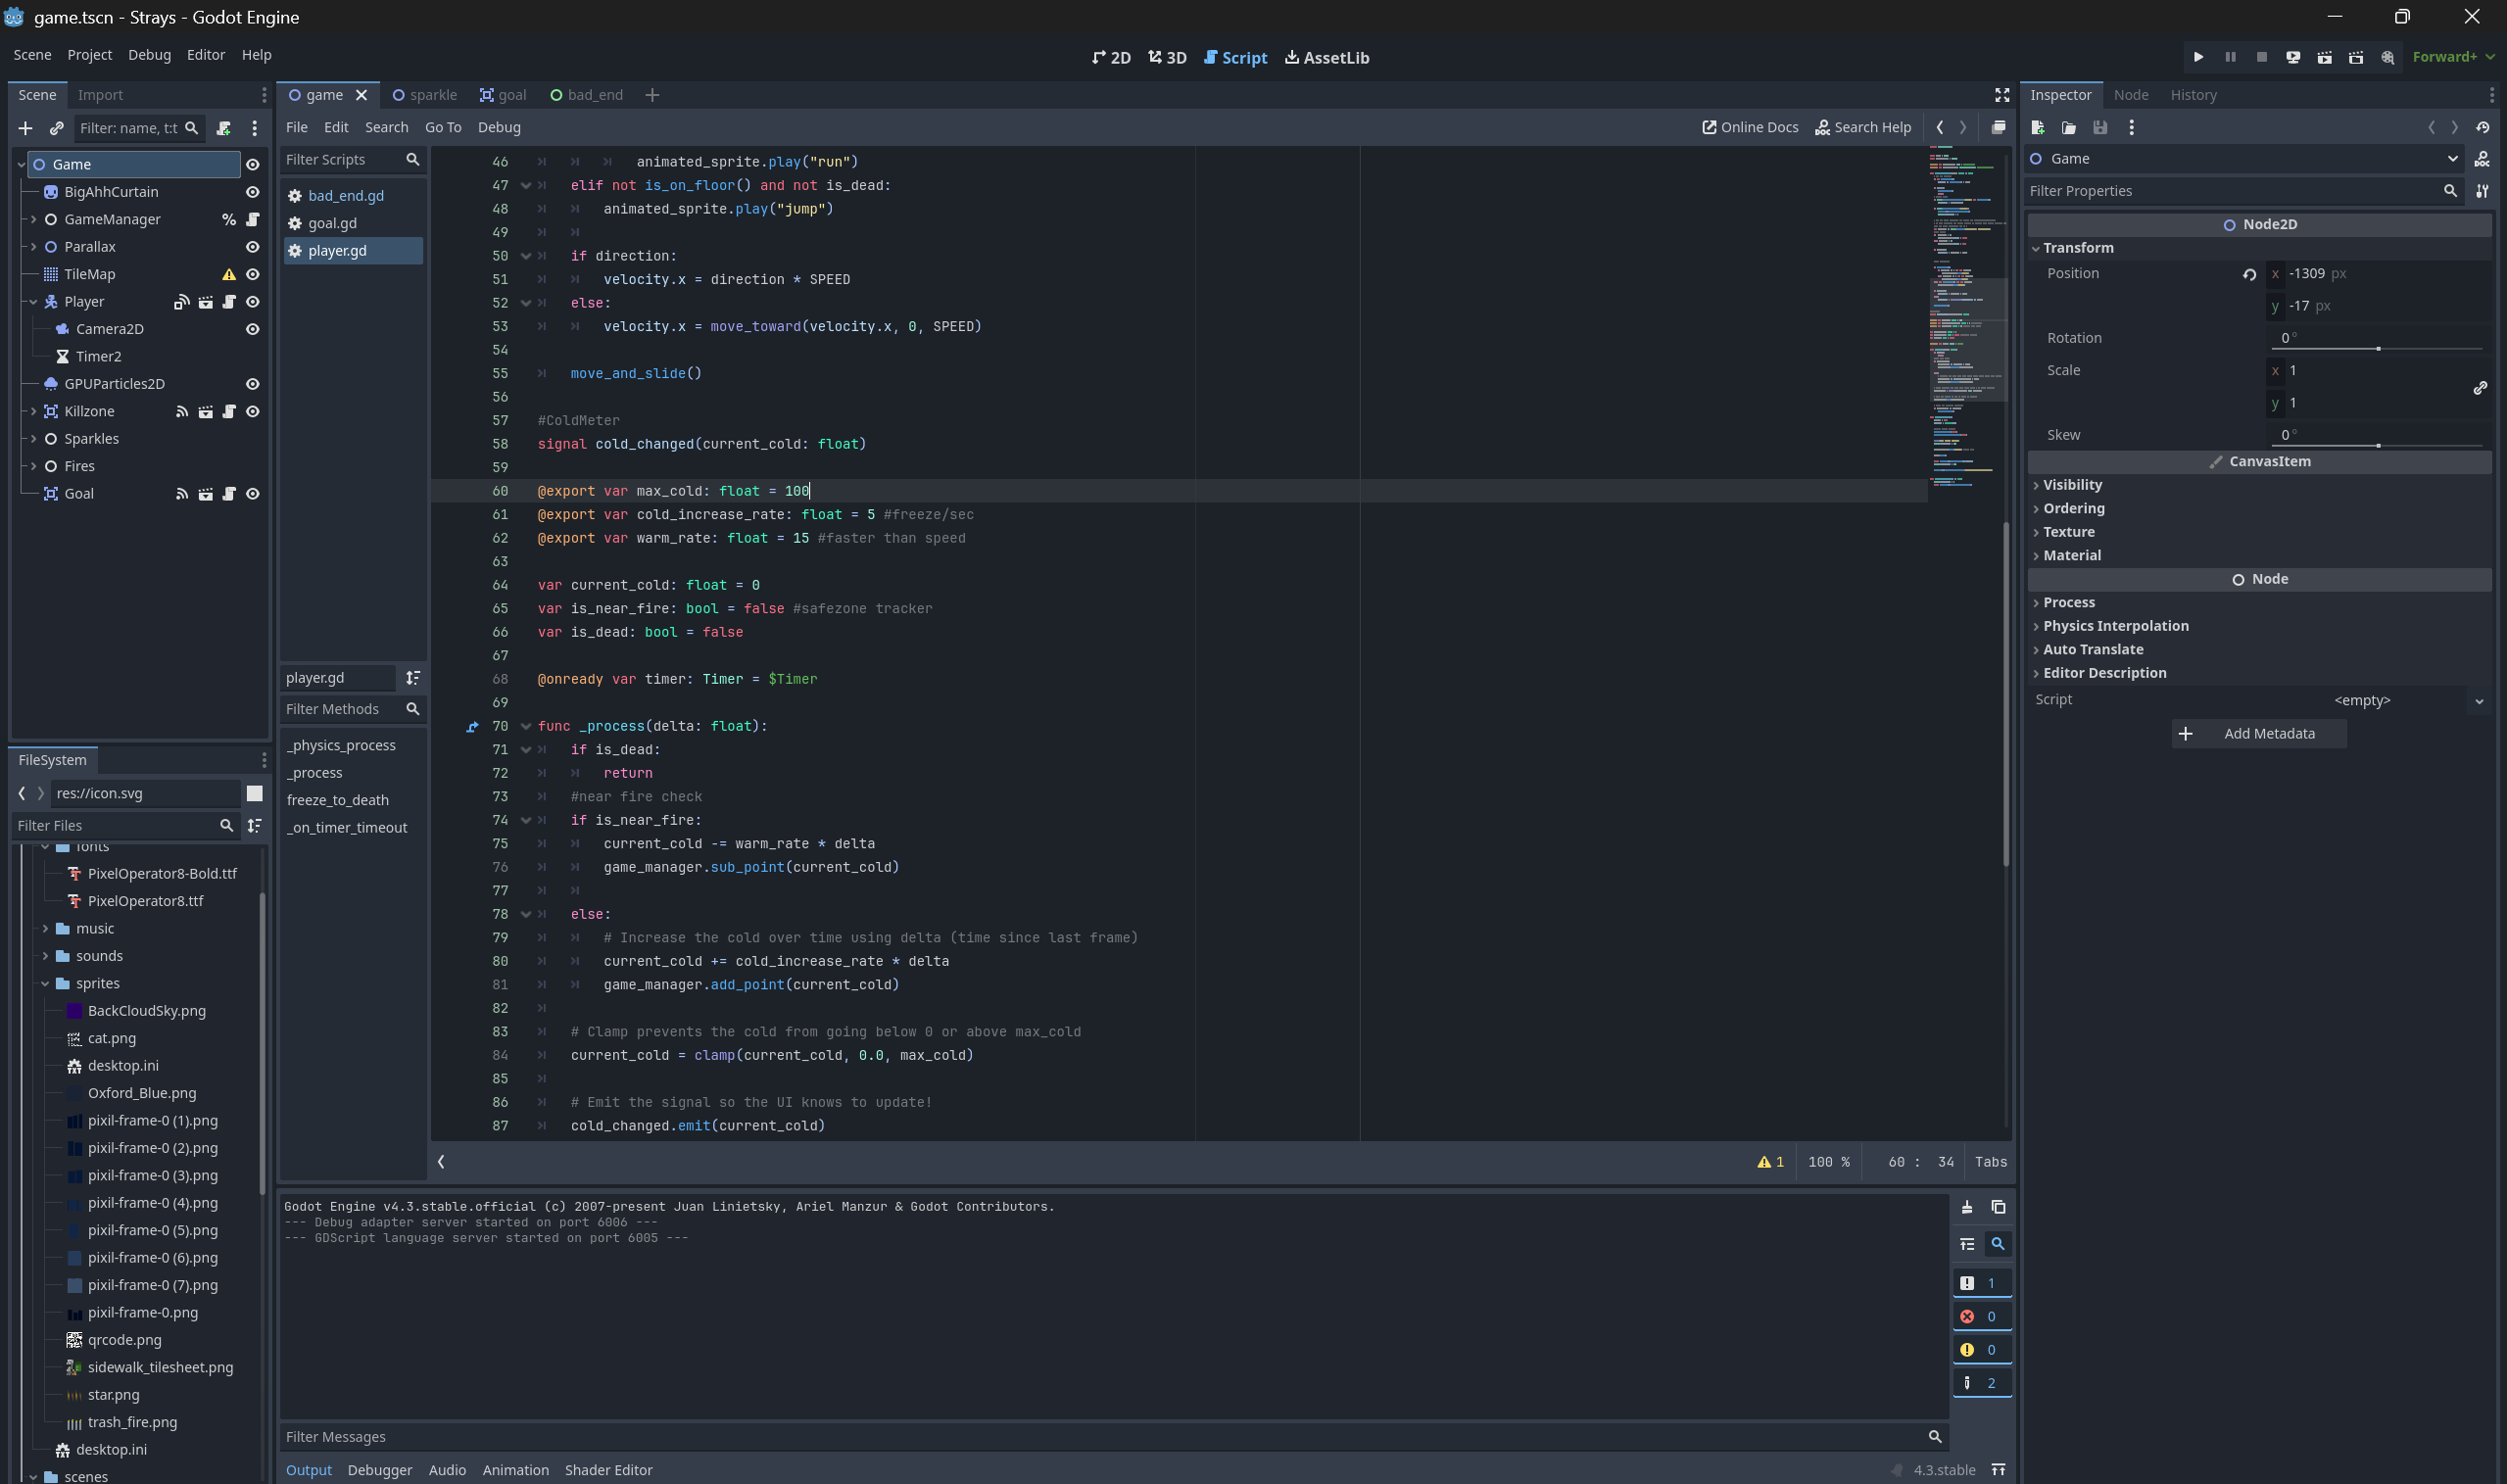Toggle visibility of the TileMap node
The height and width of the screenshot is (1484, 2507).
click(253, 274)
